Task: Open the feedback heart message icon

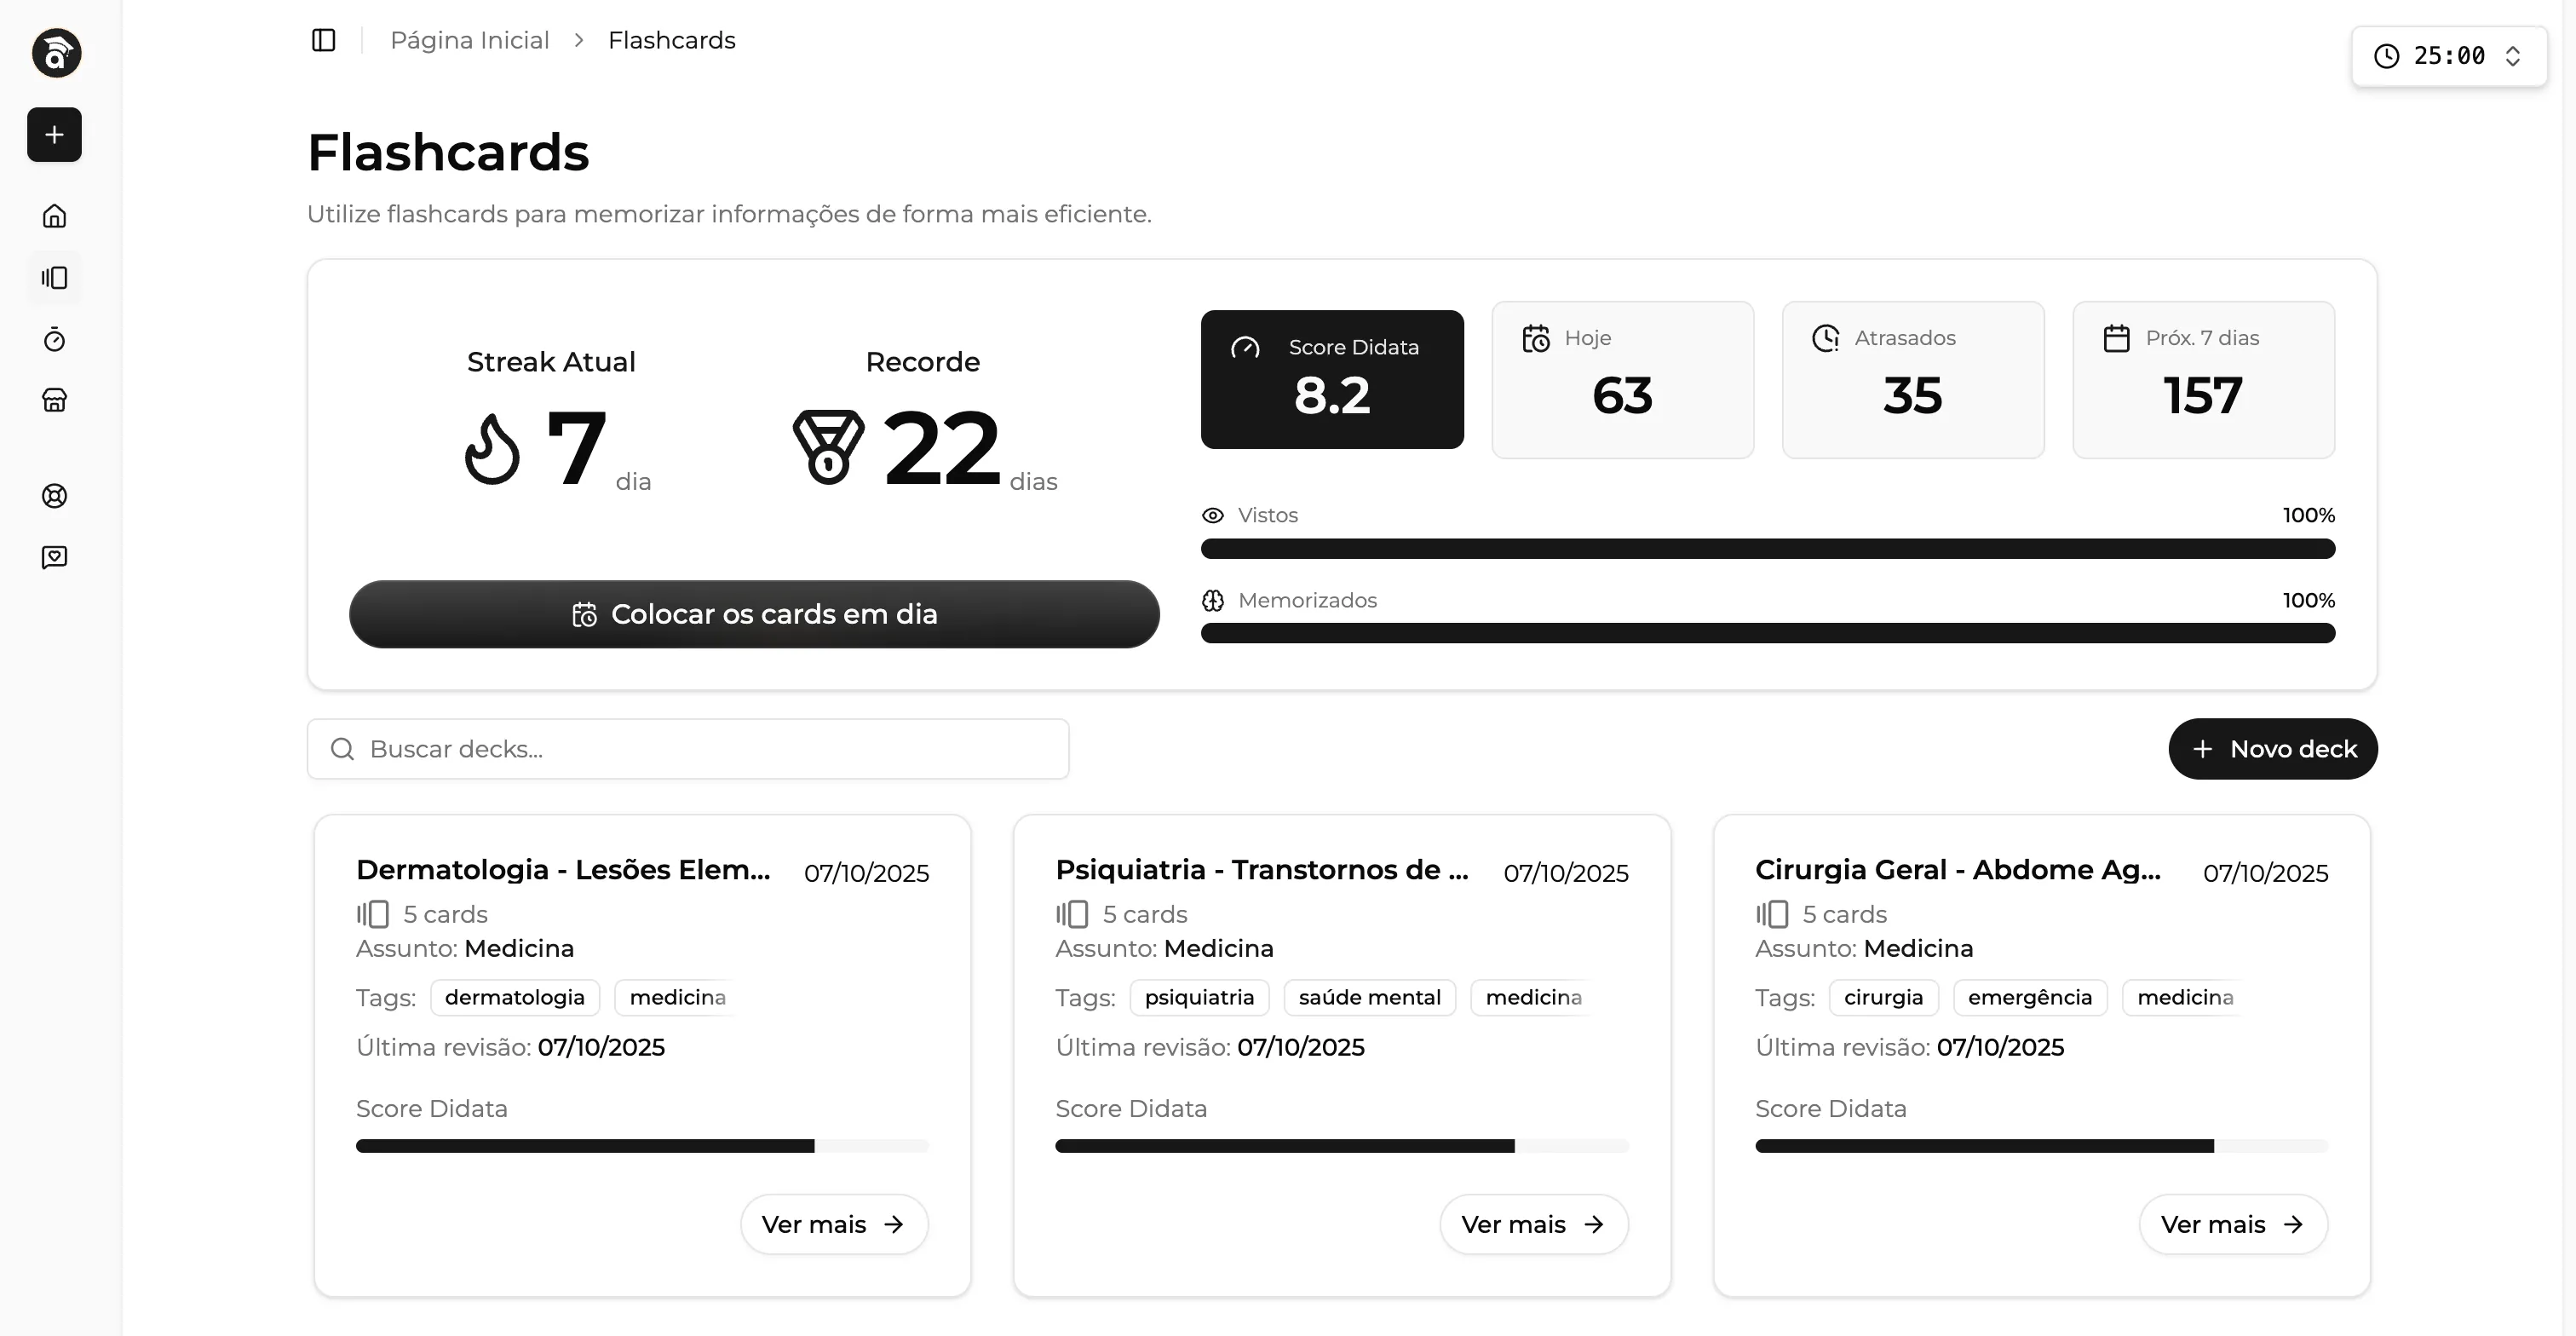Action: click(x=54, y=557)
